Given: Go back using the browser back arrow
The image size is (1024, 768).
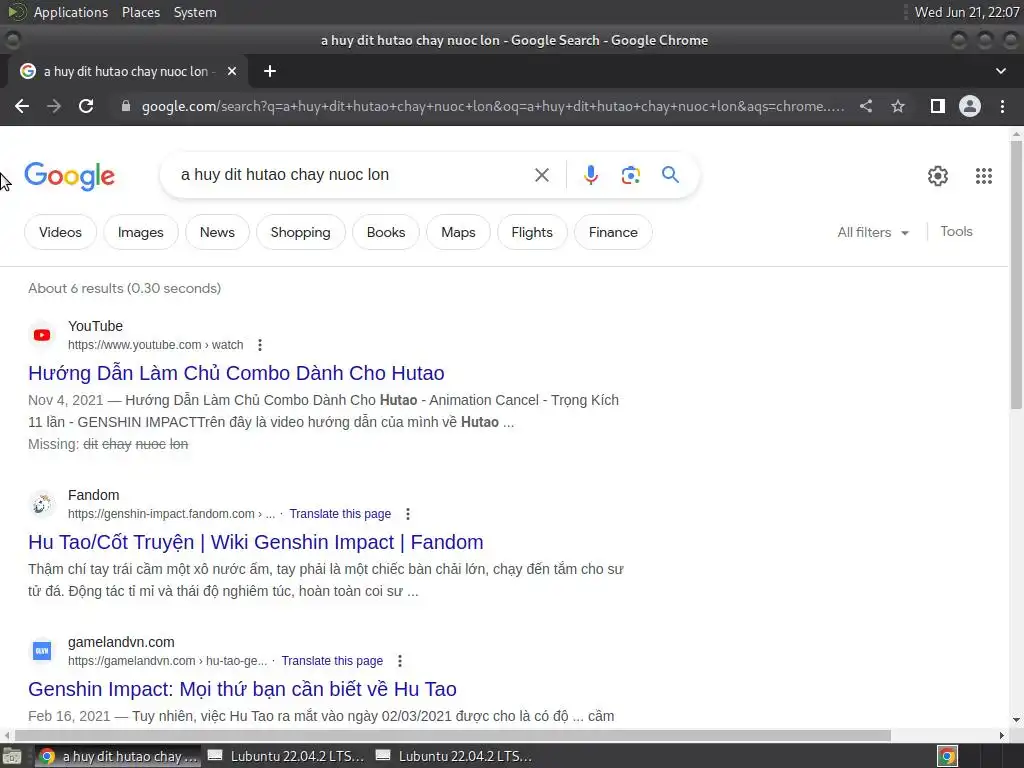Looking at the screenshot, I should [22, 106].
